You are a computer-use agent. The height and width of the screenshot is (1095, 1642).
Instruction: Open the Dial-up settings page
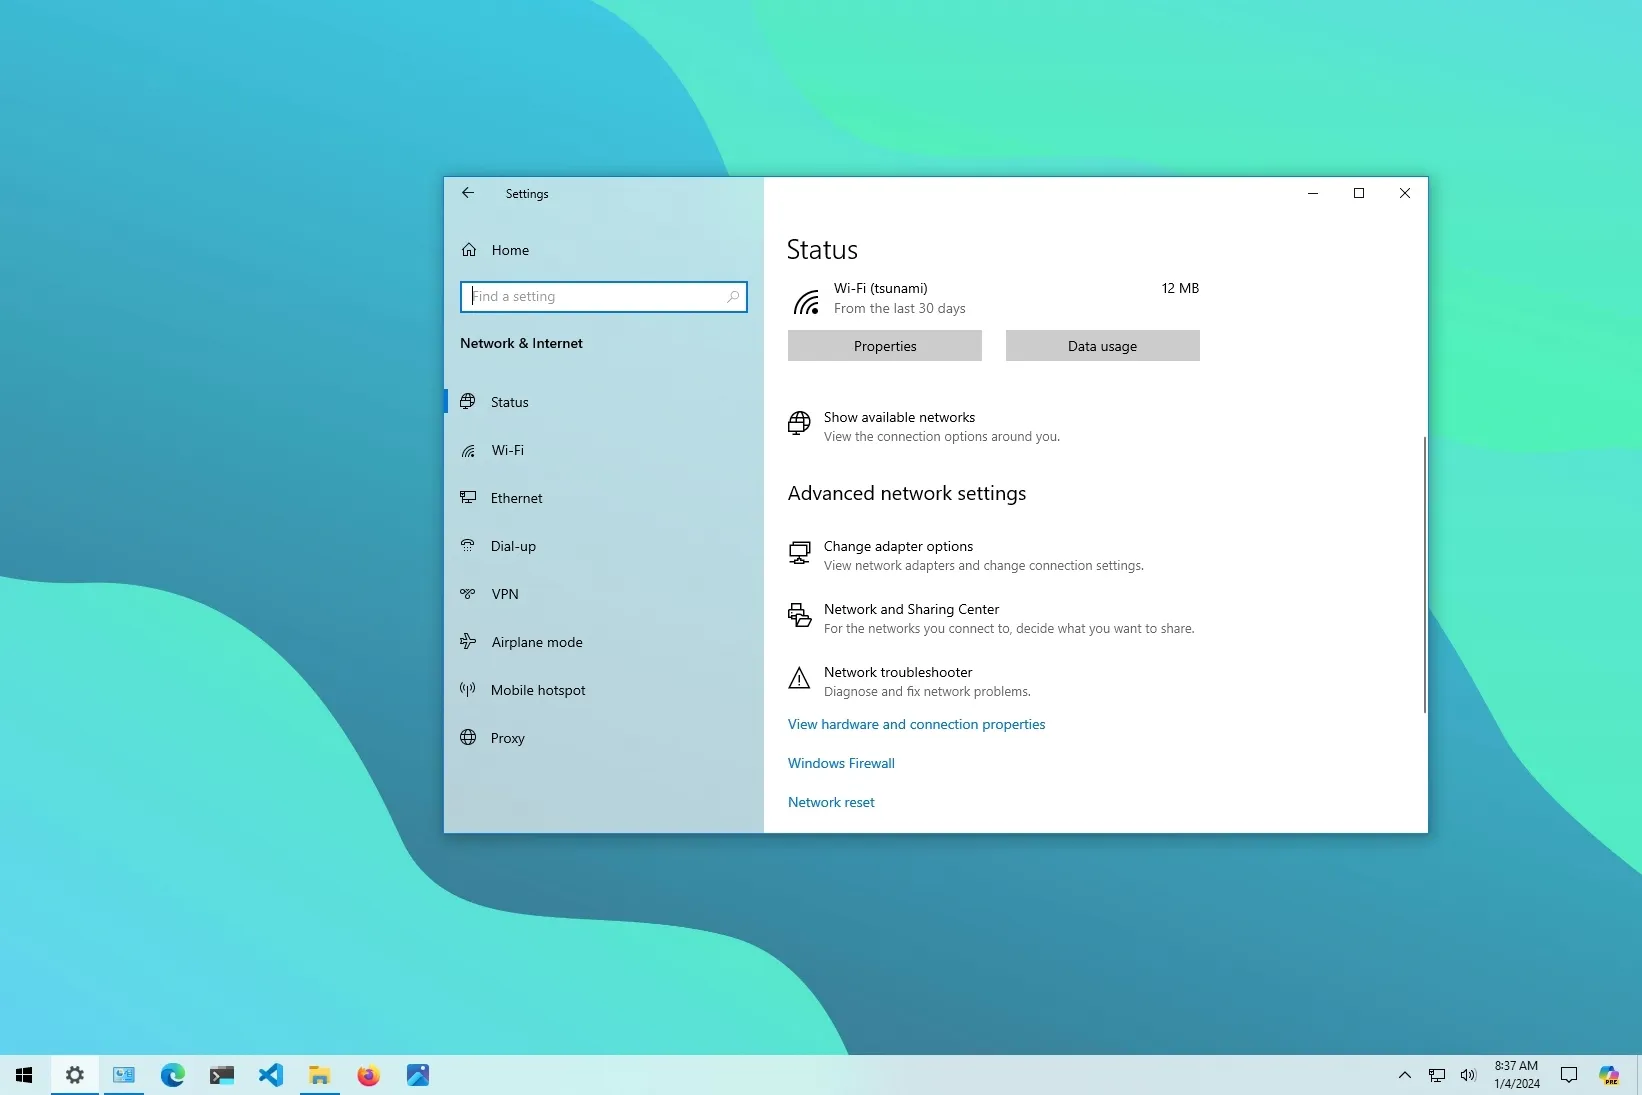[604, 546]
